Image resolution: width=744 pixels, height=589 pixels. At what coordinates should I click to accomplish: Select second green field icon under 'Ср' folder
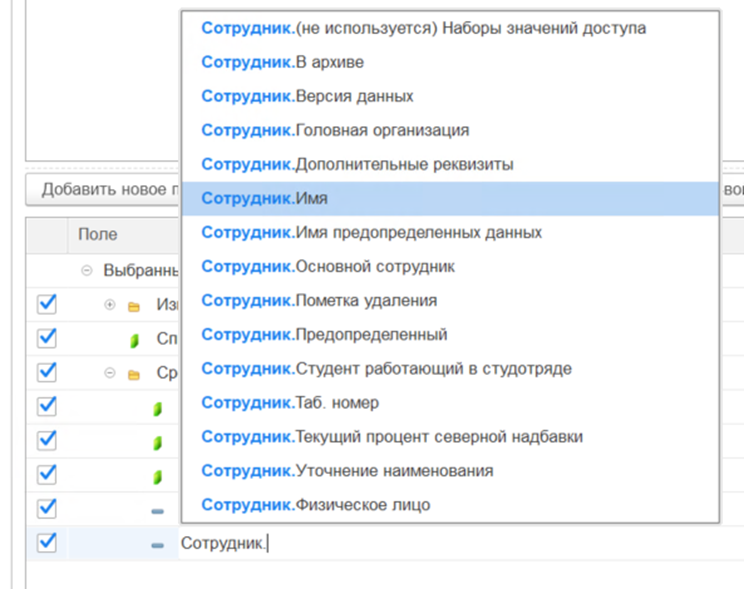coord(157,442)
